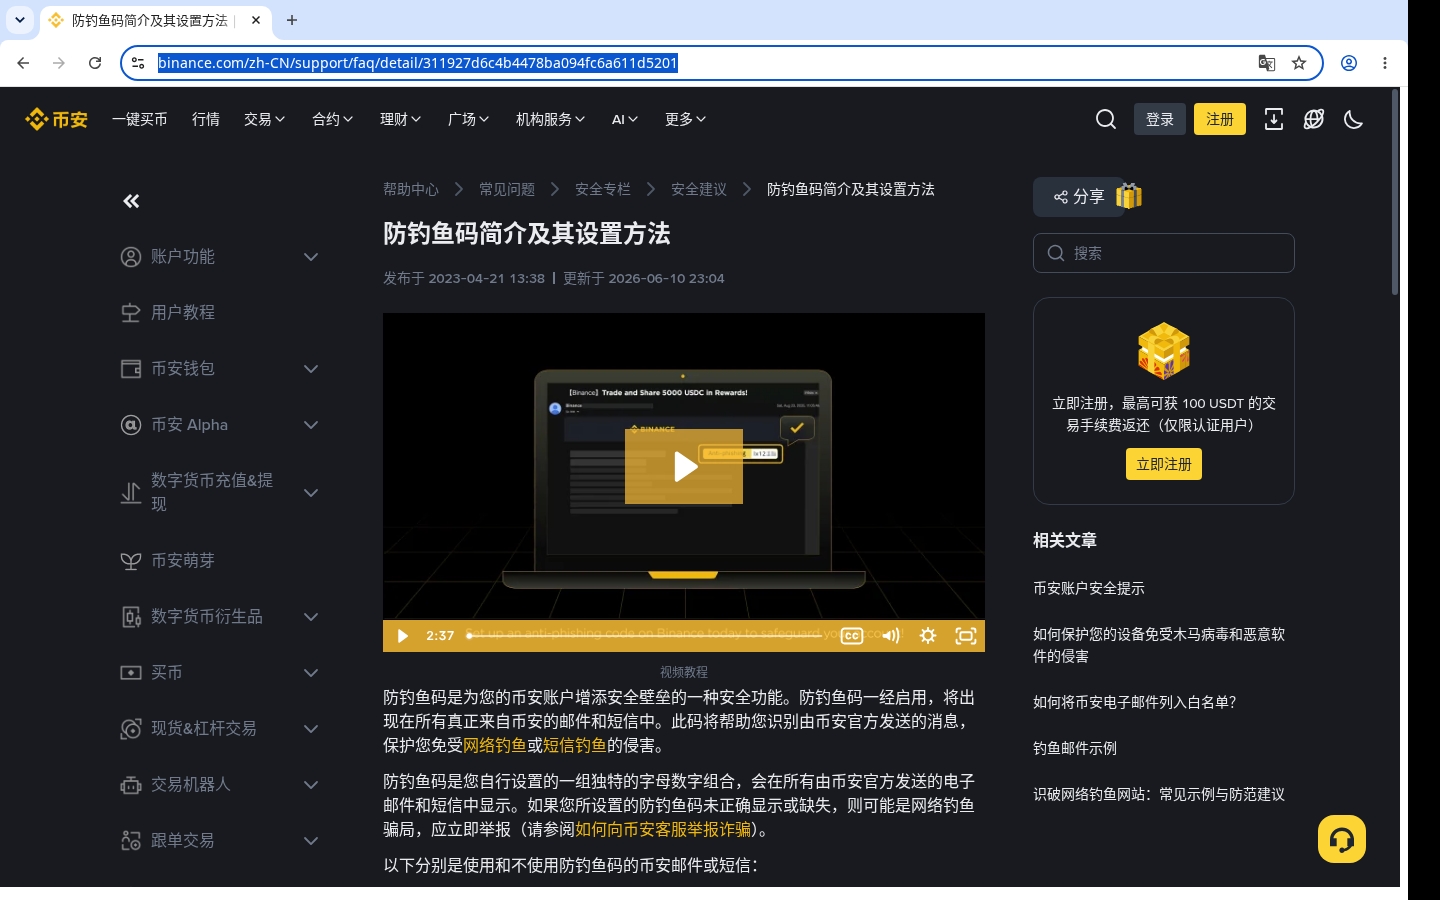
Task: Open the 交易 header dropdown menu
Action: (x=265, y=119)
